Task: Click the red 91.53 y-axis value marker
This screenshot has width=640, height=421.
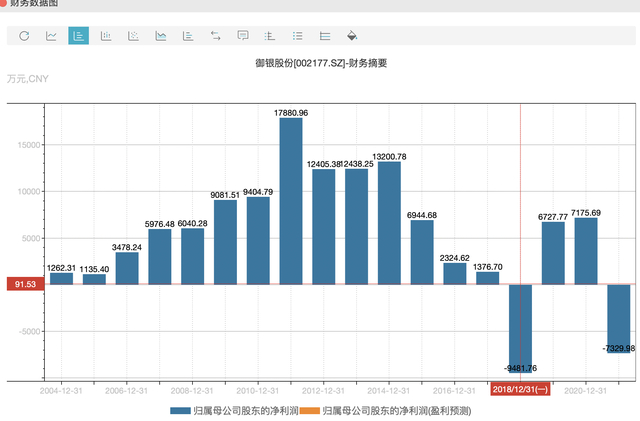Action: pyautogui.click(x=20, y=284)
